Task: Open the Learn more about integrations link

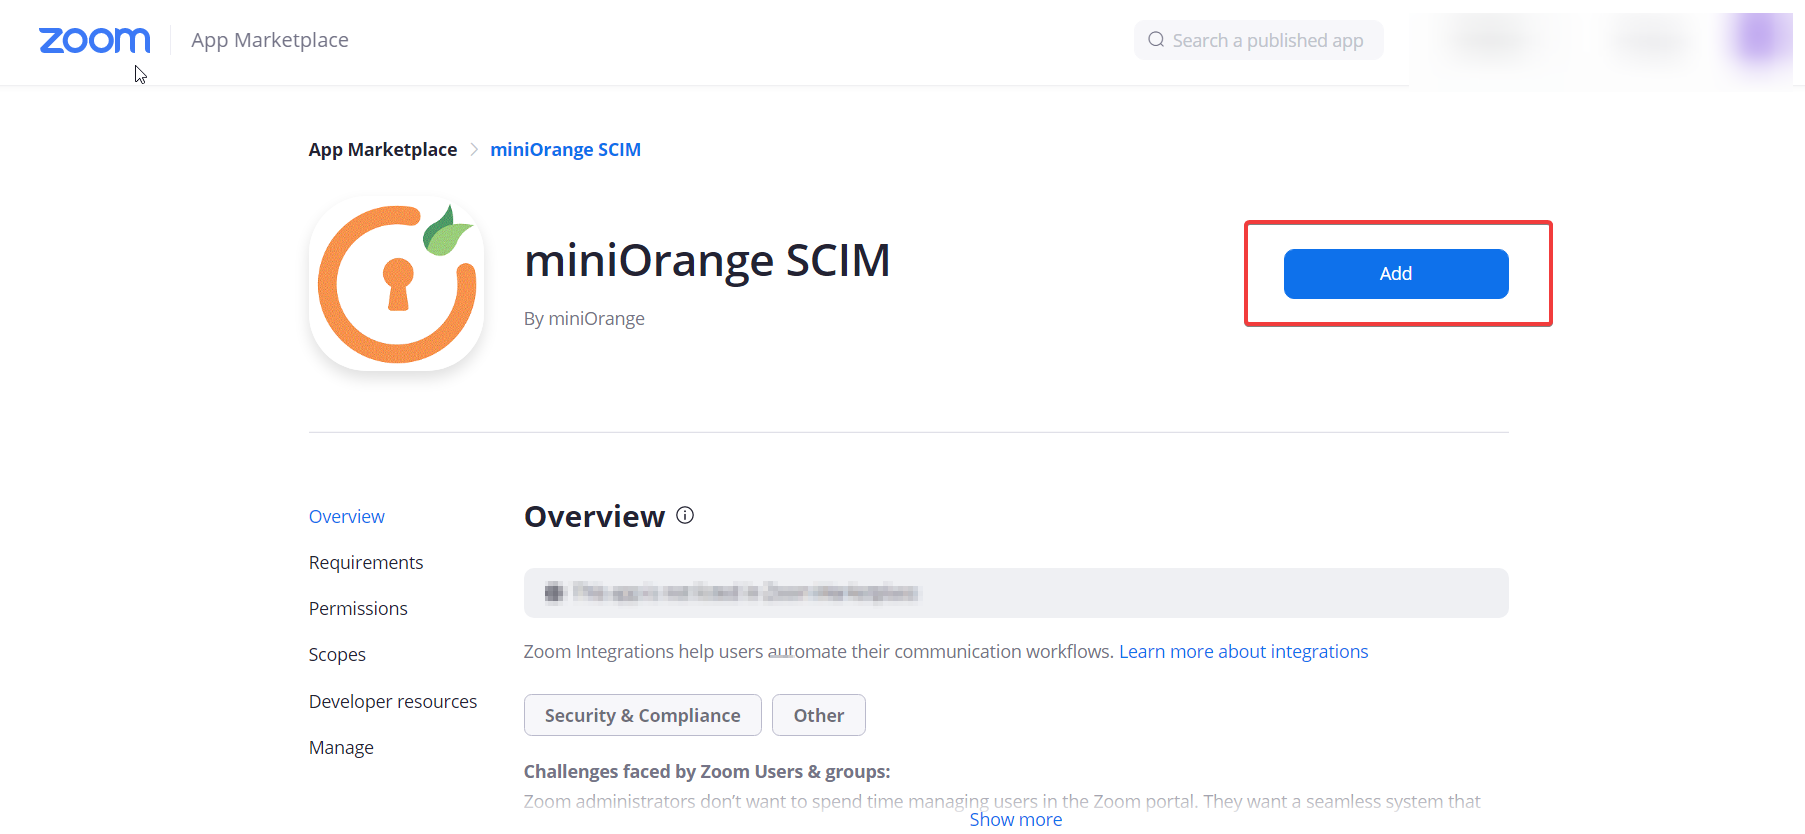Action: 1243,651
